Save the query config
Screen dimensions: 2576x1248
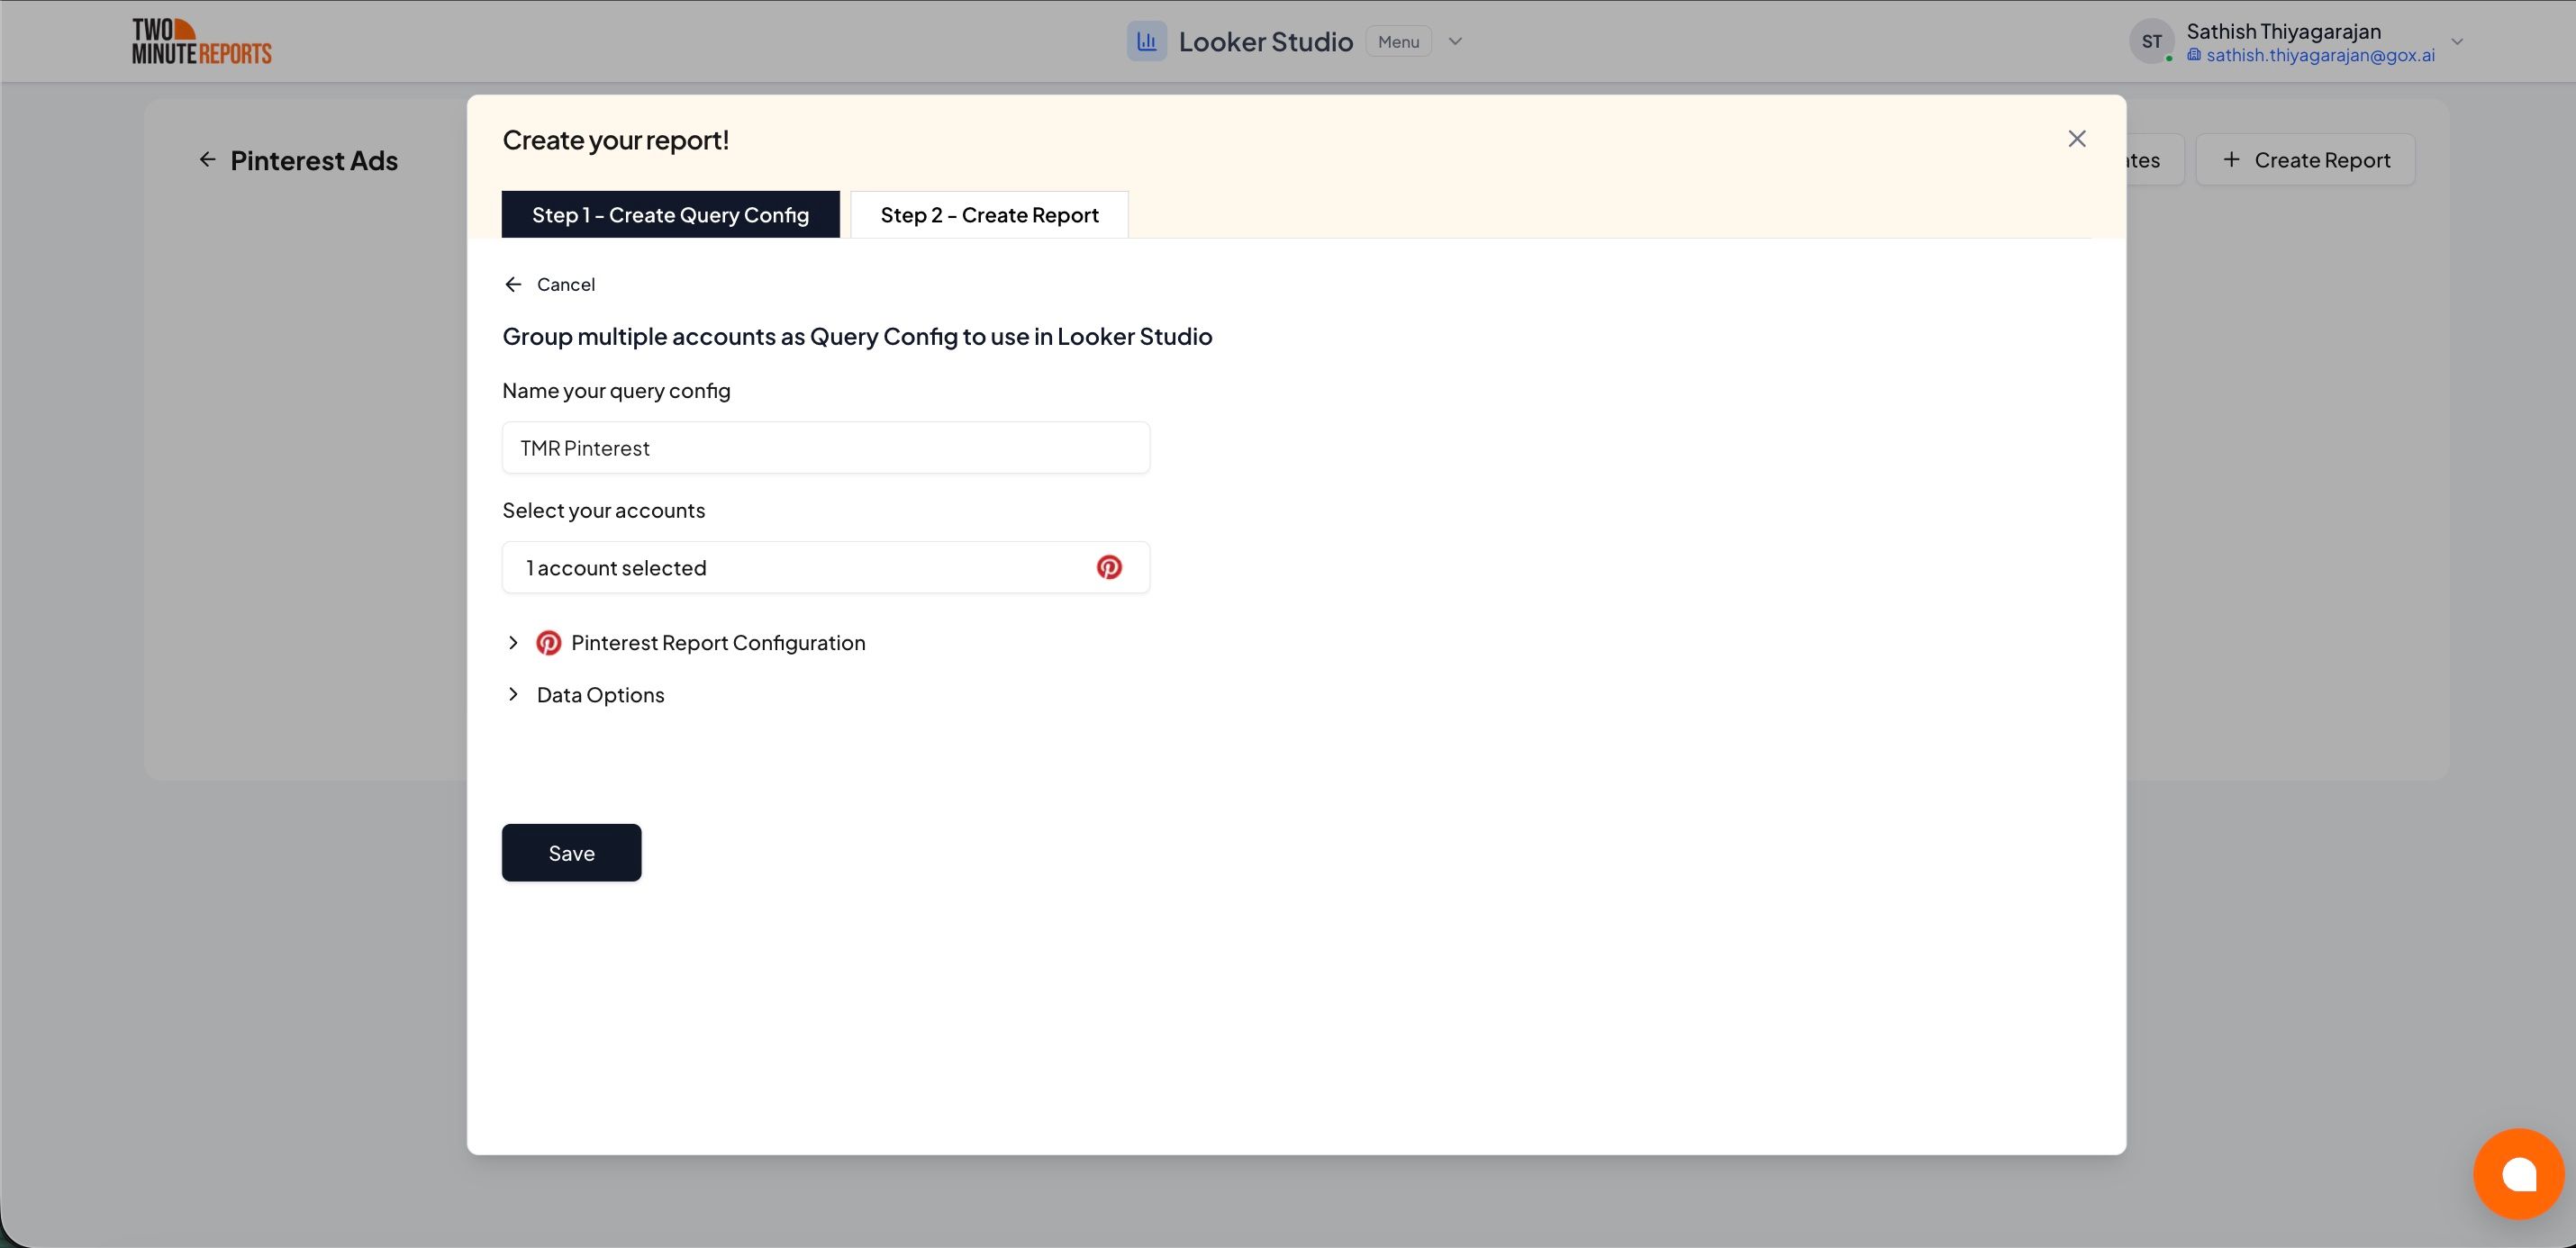click(571, 852)
